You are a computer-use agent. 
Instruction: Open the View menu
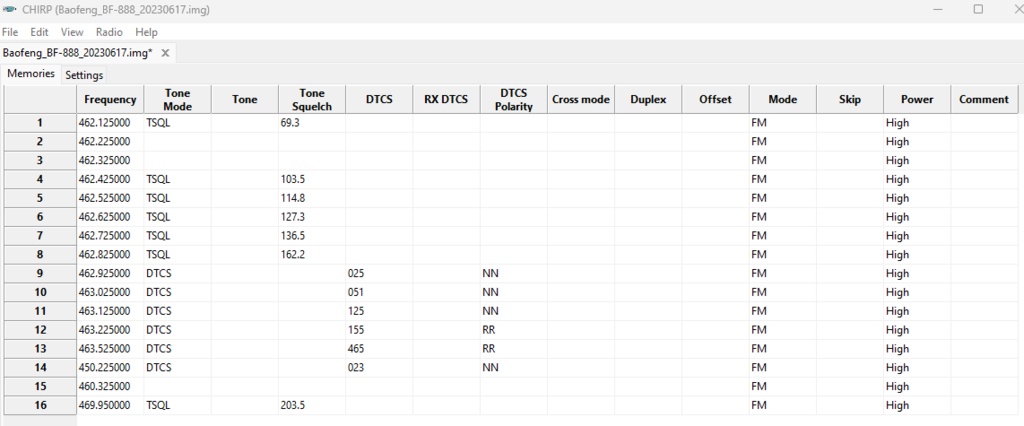72,31
